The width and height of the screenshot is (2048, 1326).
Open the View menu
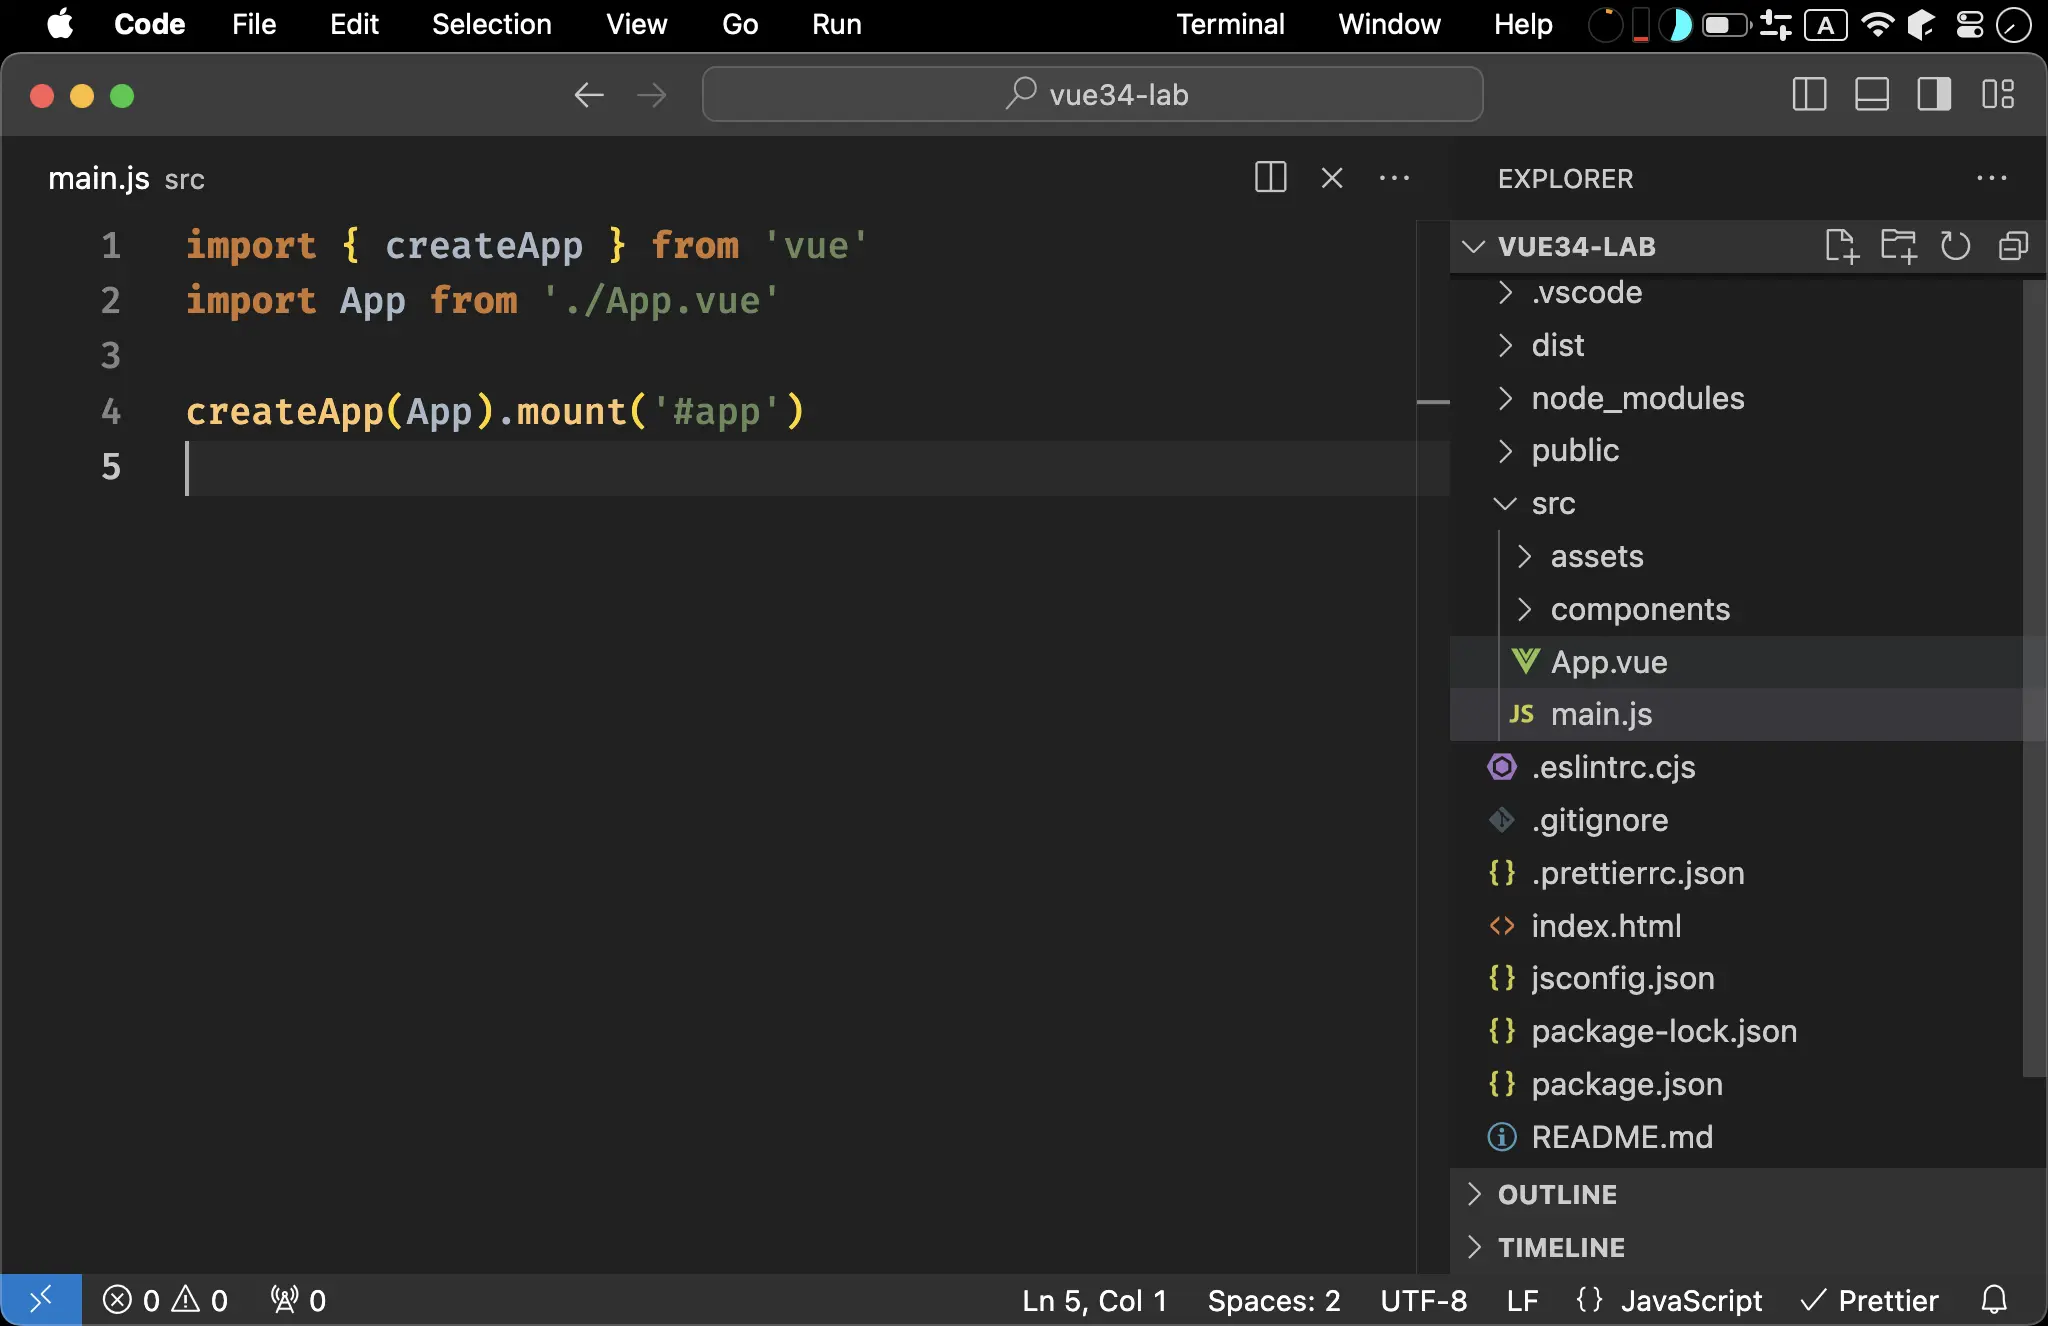click(636, 24)
